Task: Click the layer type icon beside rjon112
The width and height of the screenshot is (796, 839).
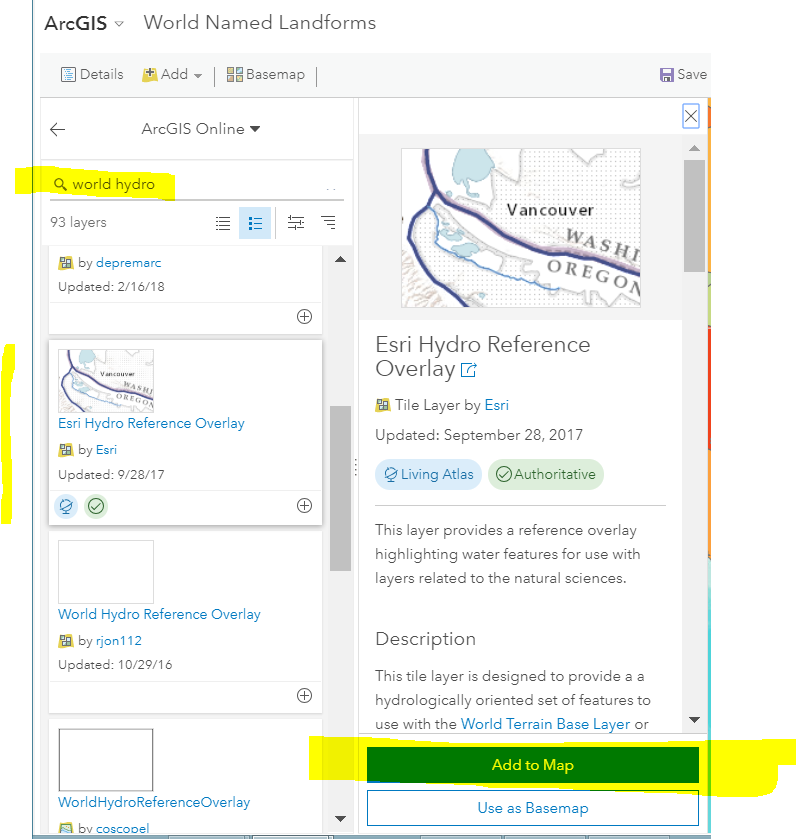Action: [x=66, y=641]
